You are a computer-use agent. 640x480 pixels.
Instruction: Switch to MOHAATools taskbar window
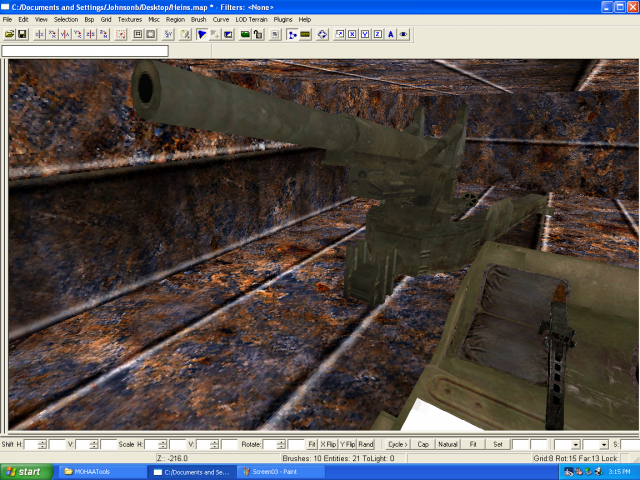click(x=102, y=472)
